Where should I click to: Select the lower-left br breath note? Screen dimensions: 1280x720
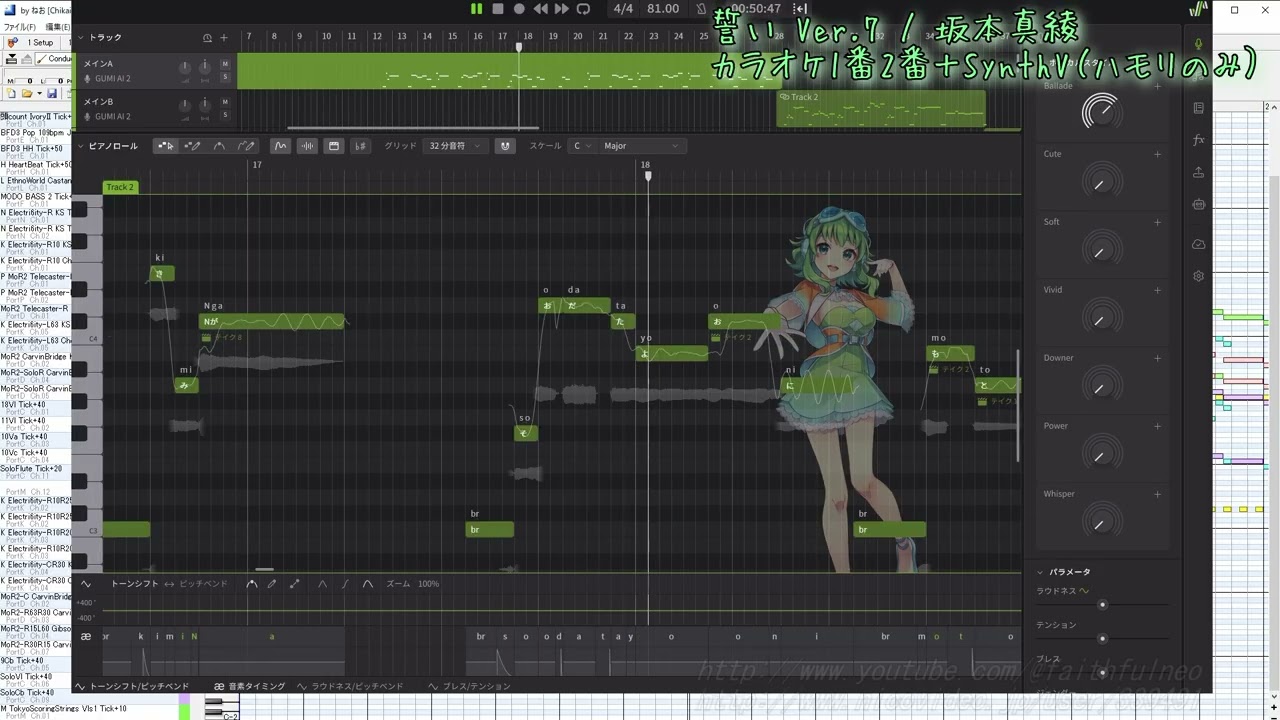[490, 529]
